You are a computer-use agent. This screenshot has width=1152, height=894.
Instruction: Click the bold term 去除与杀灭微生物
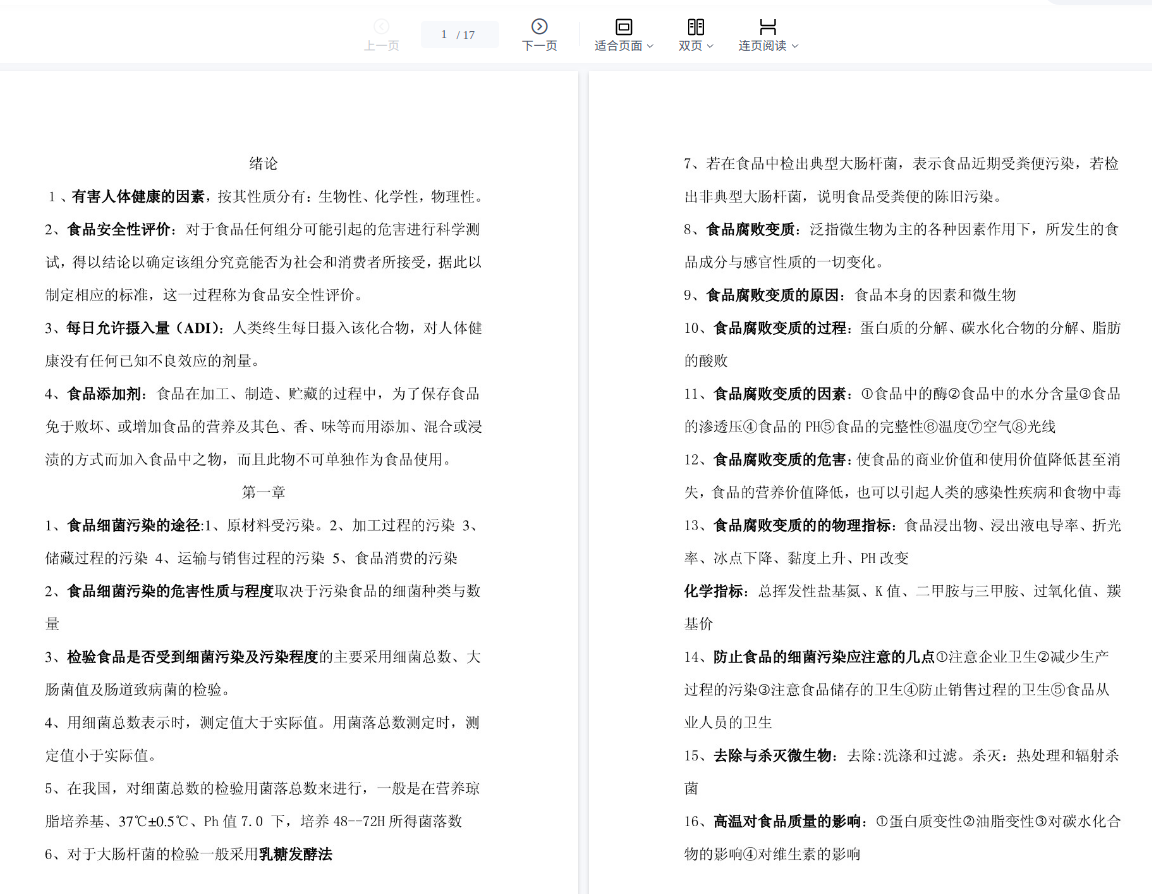(772, 756)
